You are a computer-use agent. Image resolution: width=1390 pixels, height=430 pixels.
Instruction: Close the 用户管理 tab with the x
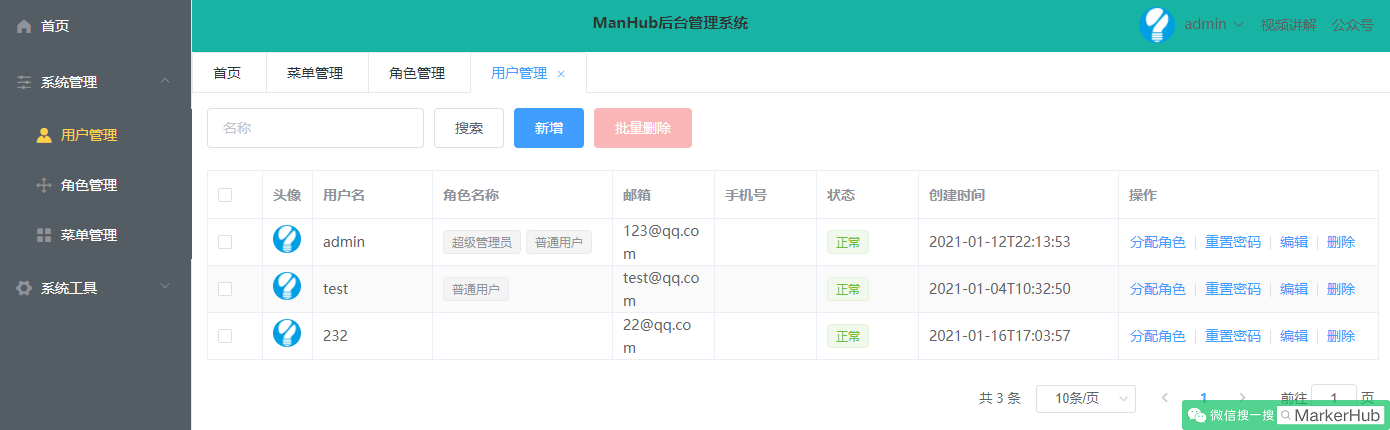(x=561, y=74)
